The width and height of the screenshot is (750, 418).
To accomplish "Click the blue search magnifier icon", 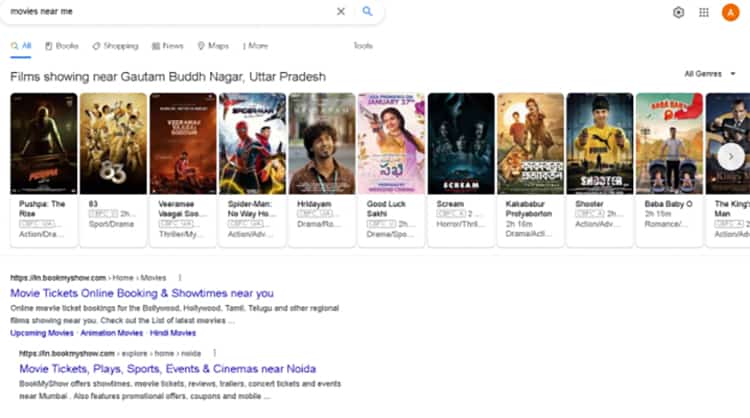I will click(367, 11).
